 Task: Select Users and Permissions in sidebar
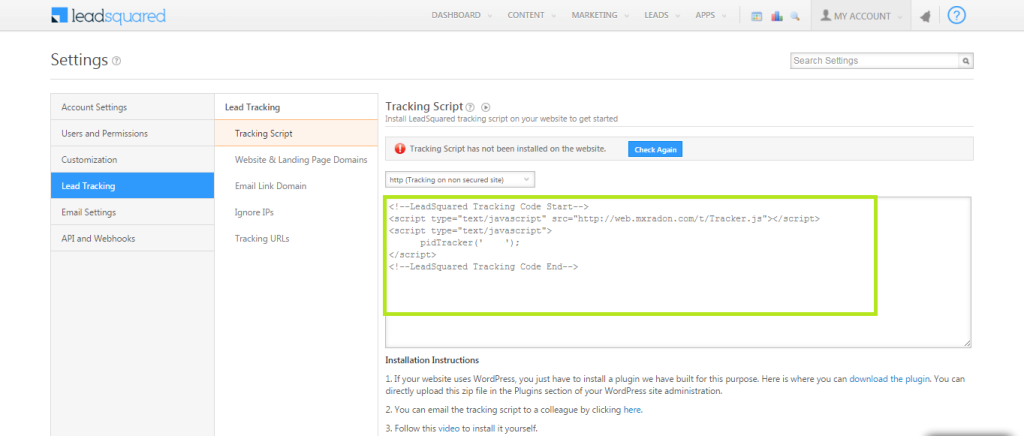click(132, 133)
